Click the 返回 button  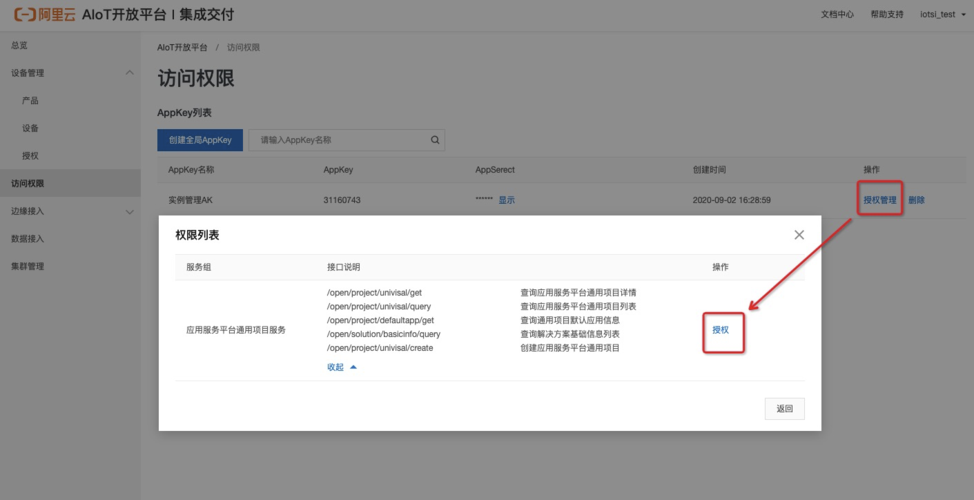tap(785, 409)
